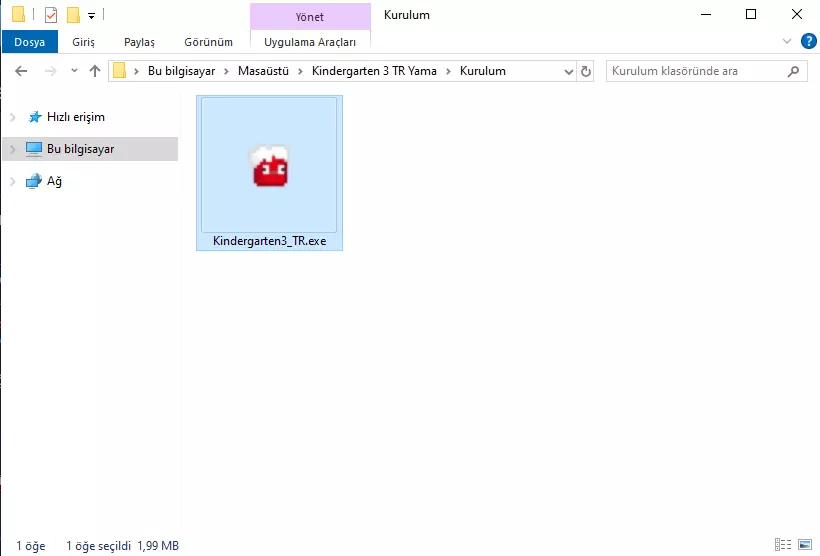Screen dimensions: 820x556
Task: Expand the ribbon with the chevron
Action: pyautogui.click(x=787, y=41)
